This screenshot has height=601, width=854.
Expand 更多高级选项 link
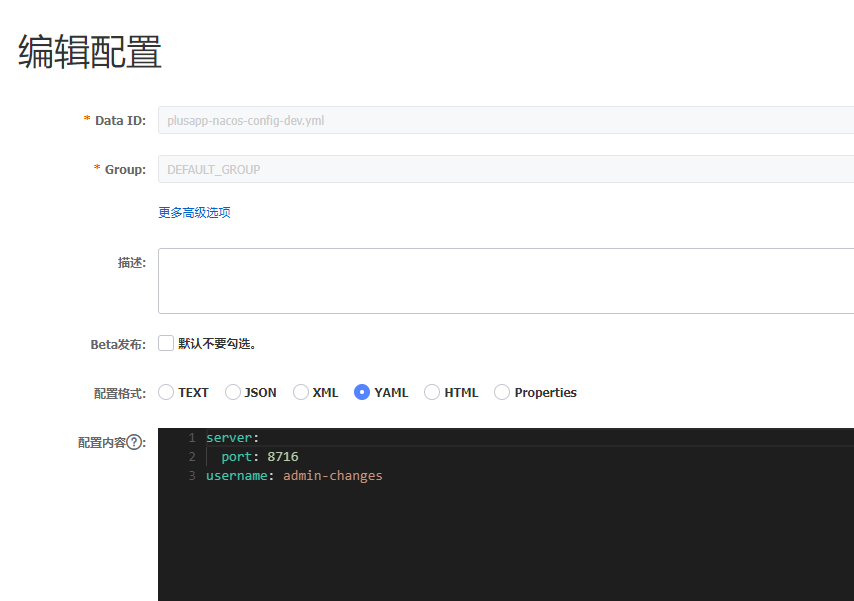pyautogui.click(x=194, y=213)
